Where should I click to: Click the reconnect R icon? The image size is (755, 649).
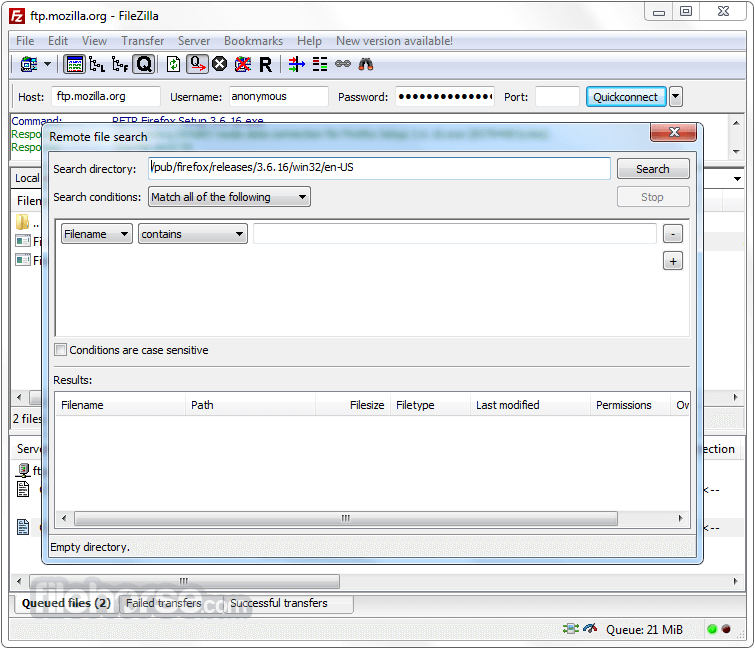click(265, 65)
